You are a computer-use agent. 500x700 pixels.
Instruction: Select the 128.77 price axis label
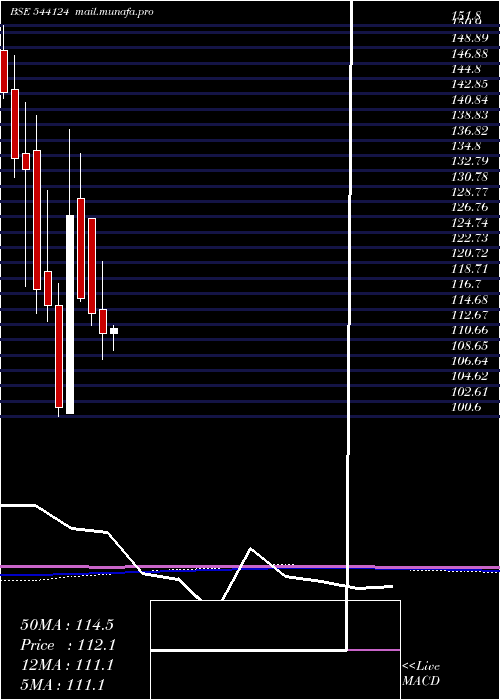(470, 192)
